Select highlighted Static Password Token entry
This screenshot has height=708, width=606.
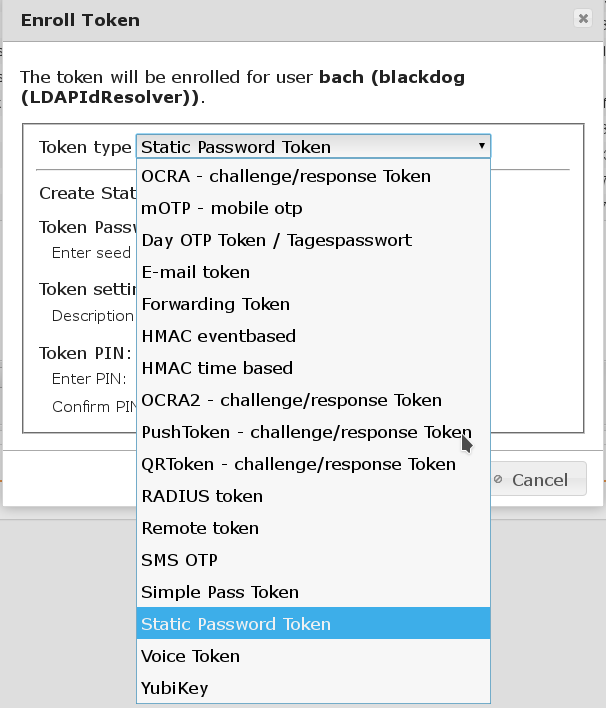click(236, 624)
